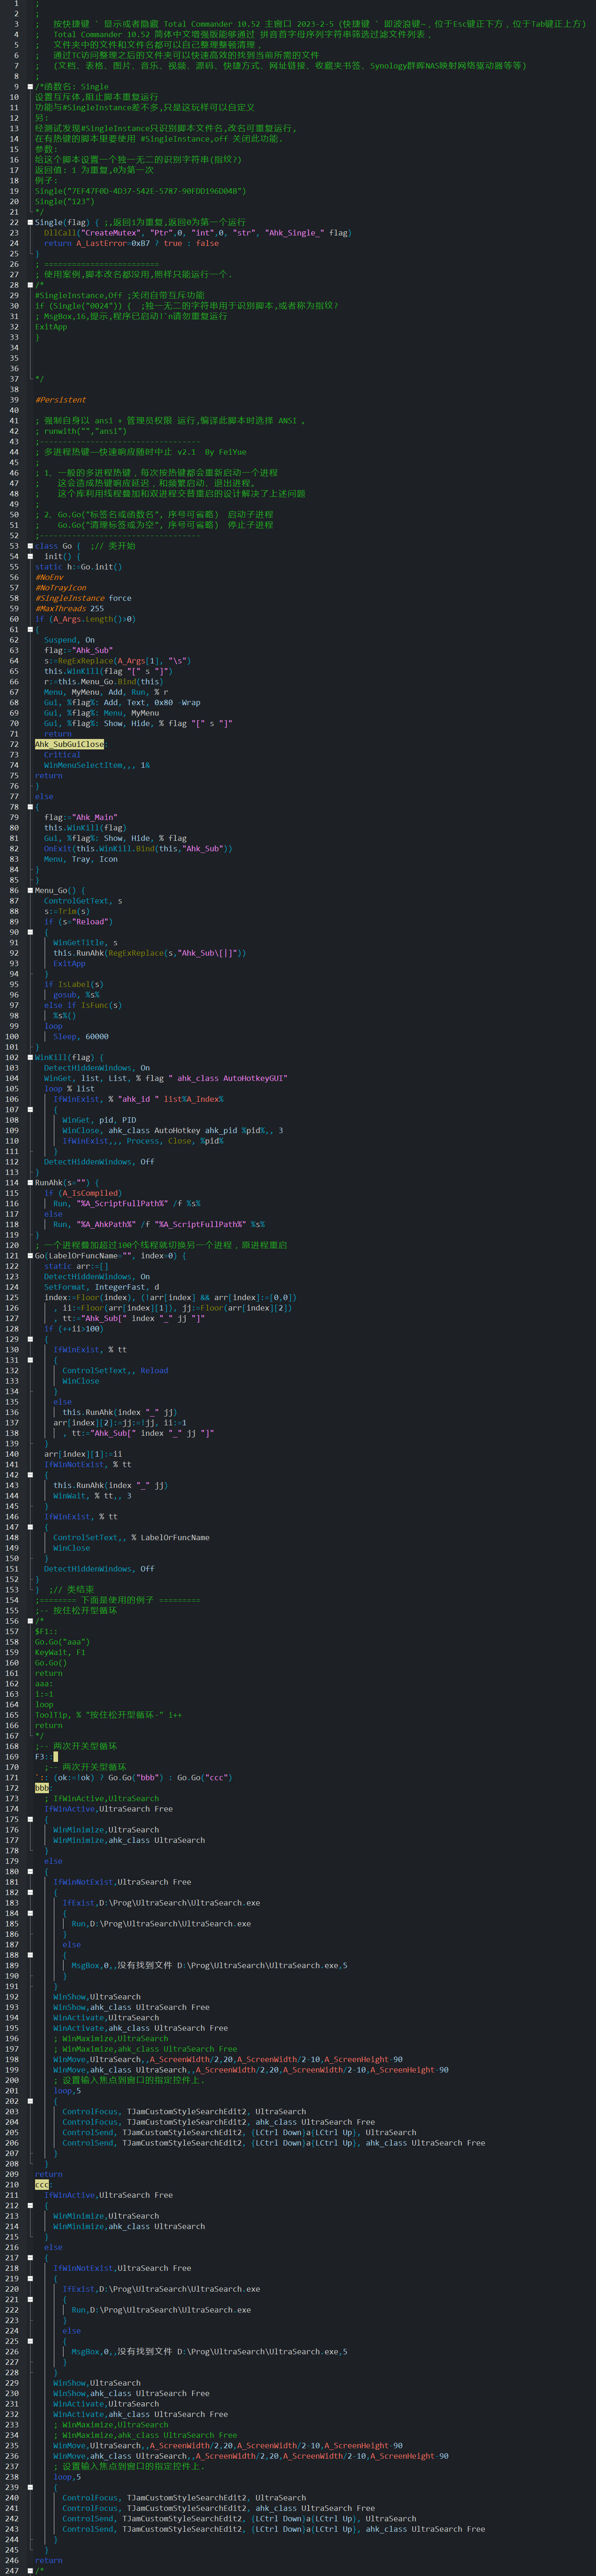596x2576 pixels.
Task: Click the 'flag:="Ahk_Main"' line
Action: [81, 817]
